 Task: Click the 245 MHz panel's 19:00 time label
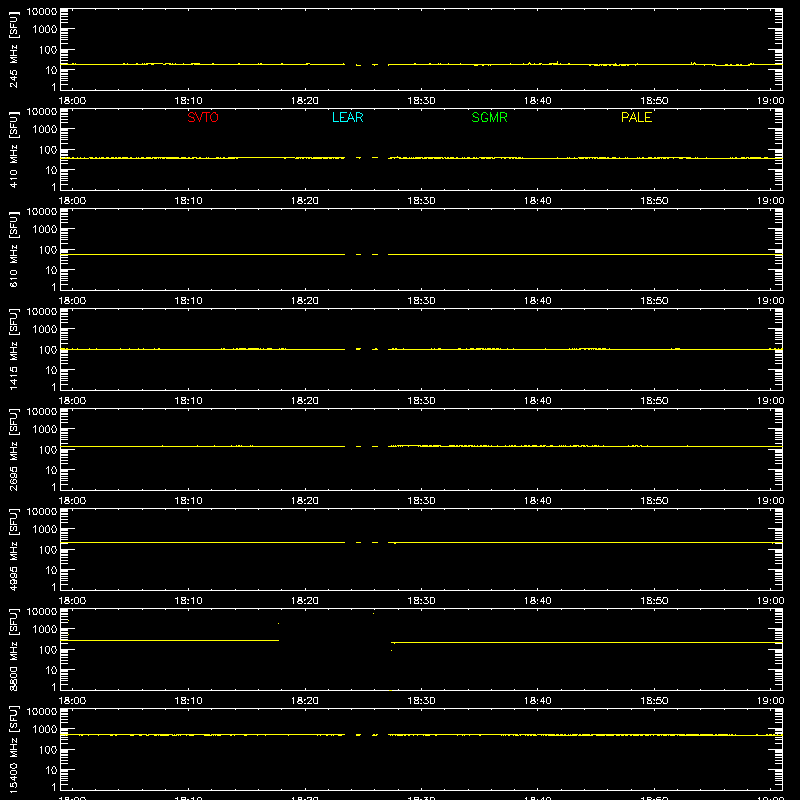point(770,101)
